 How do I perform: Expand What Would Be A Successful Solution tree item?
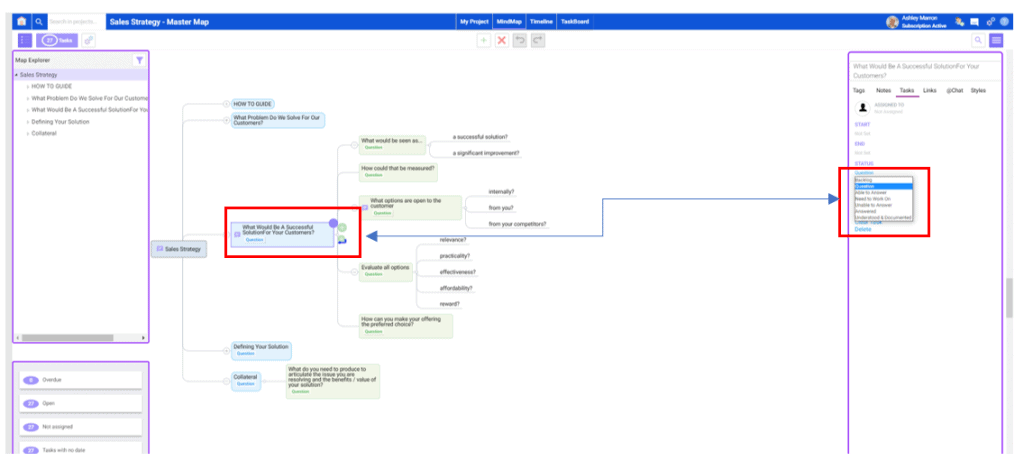pos(27,110)
